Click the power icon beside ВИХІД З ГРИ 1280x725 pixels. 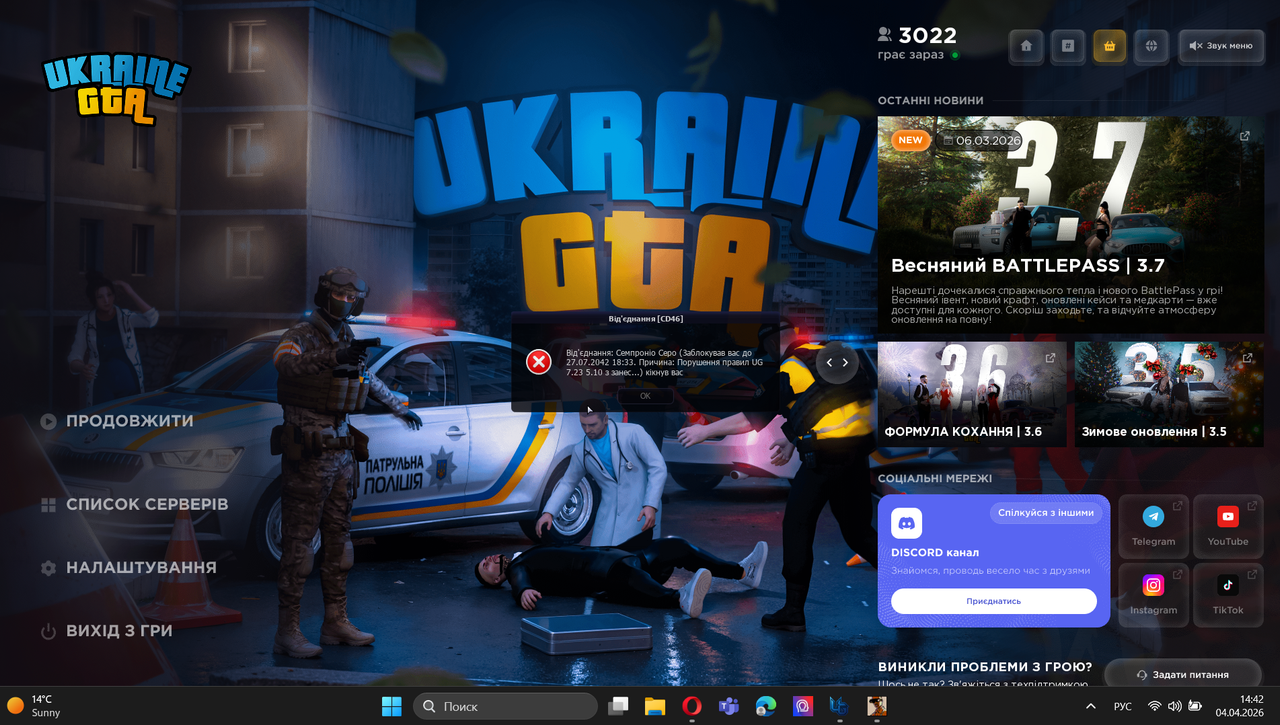[x=48, y=631]
